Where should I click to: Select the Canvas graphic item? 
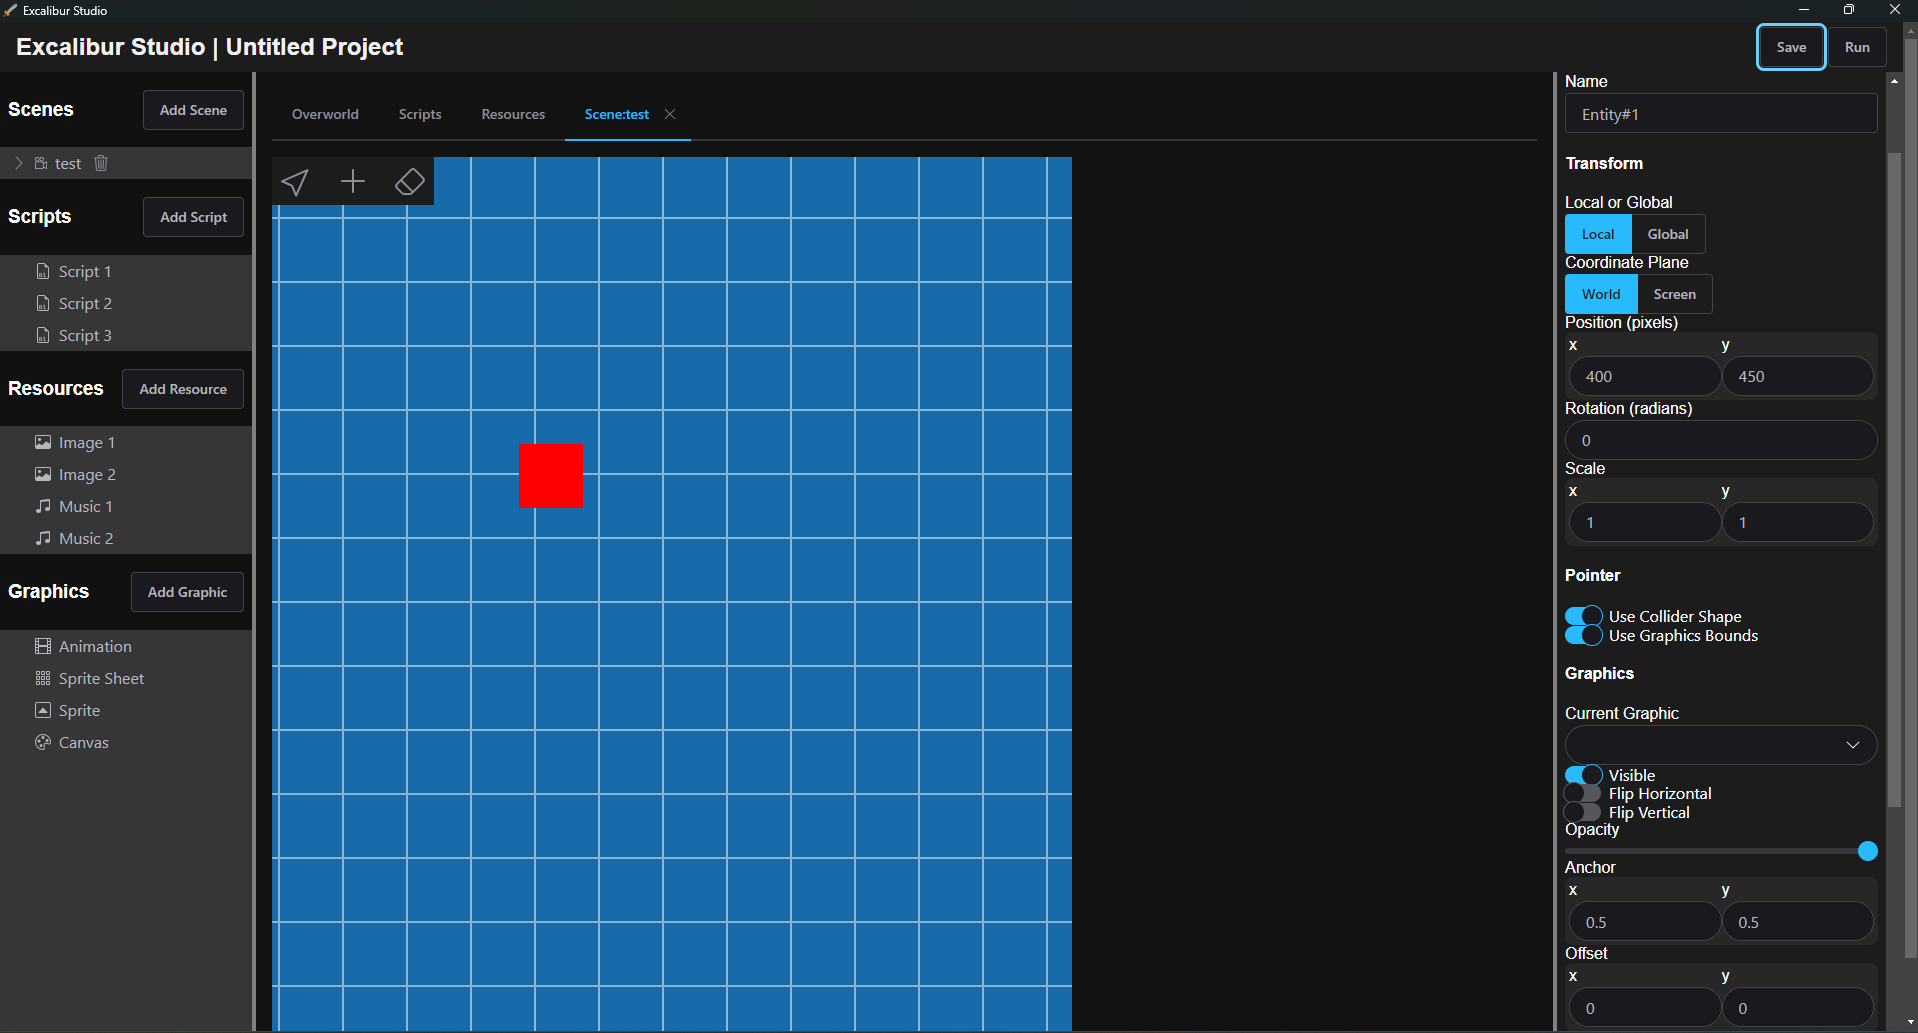pyautogui.click(x=83, y=742)
